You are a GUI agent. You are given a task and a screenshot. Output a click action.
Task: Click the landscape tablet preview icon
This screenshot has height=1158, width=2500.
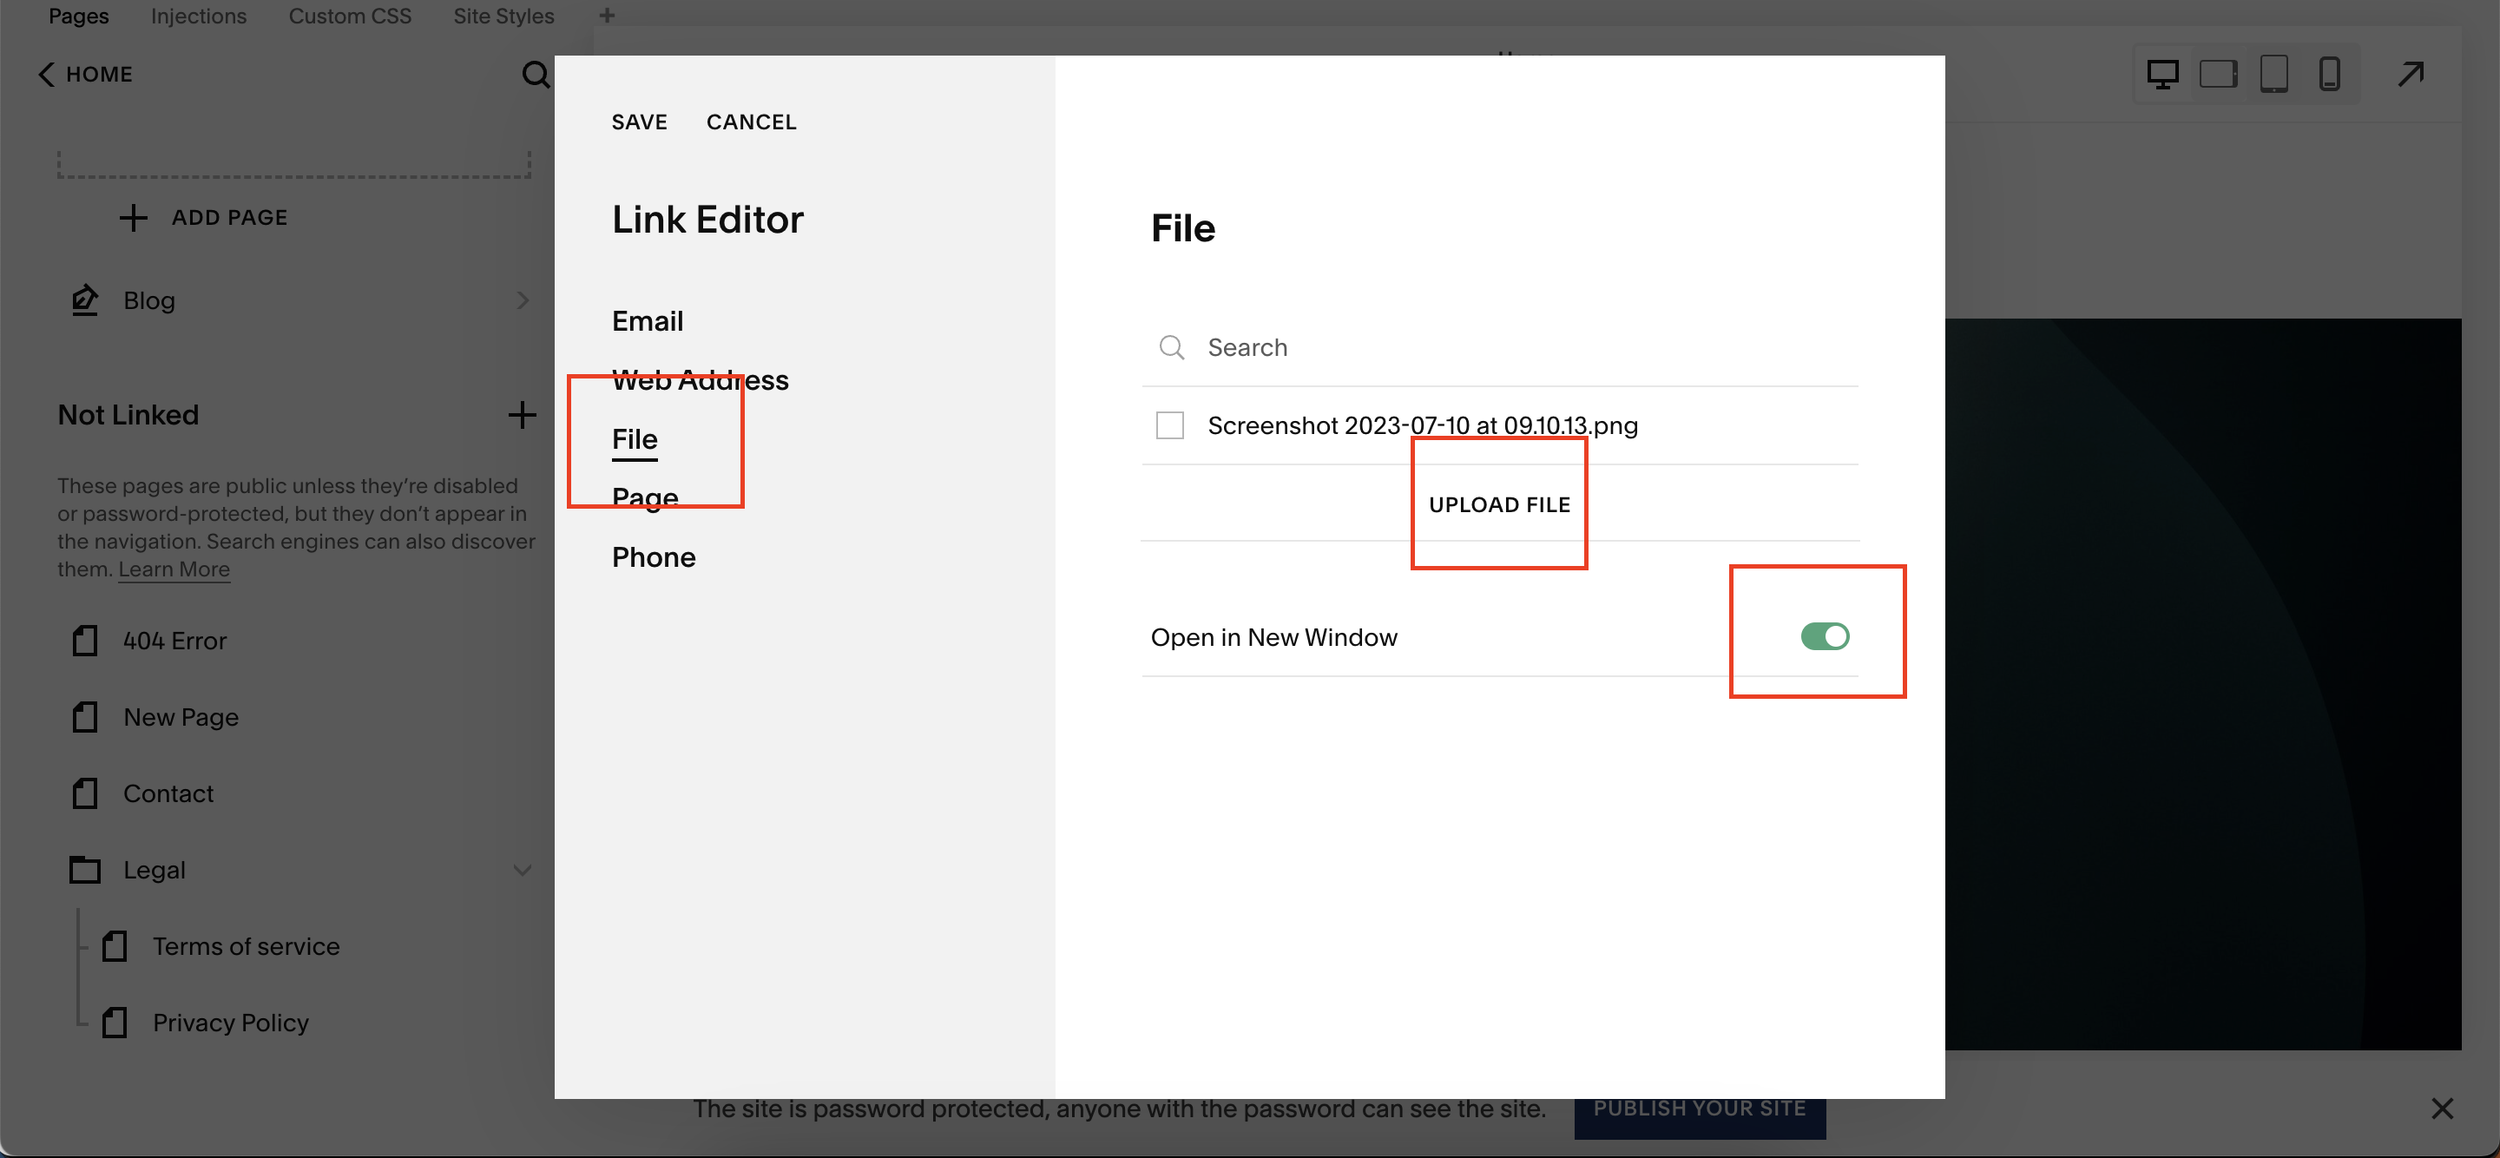tap(2218, 74)
